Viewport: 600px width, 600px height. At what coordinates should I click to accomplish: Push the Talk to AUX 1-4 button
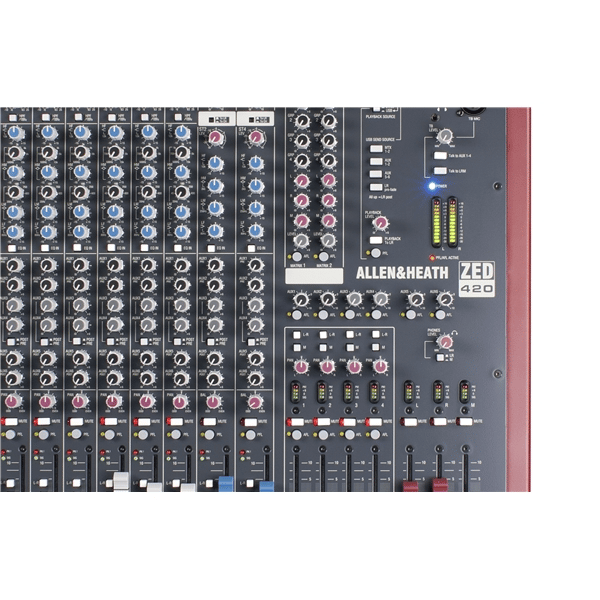coord(440,156)
